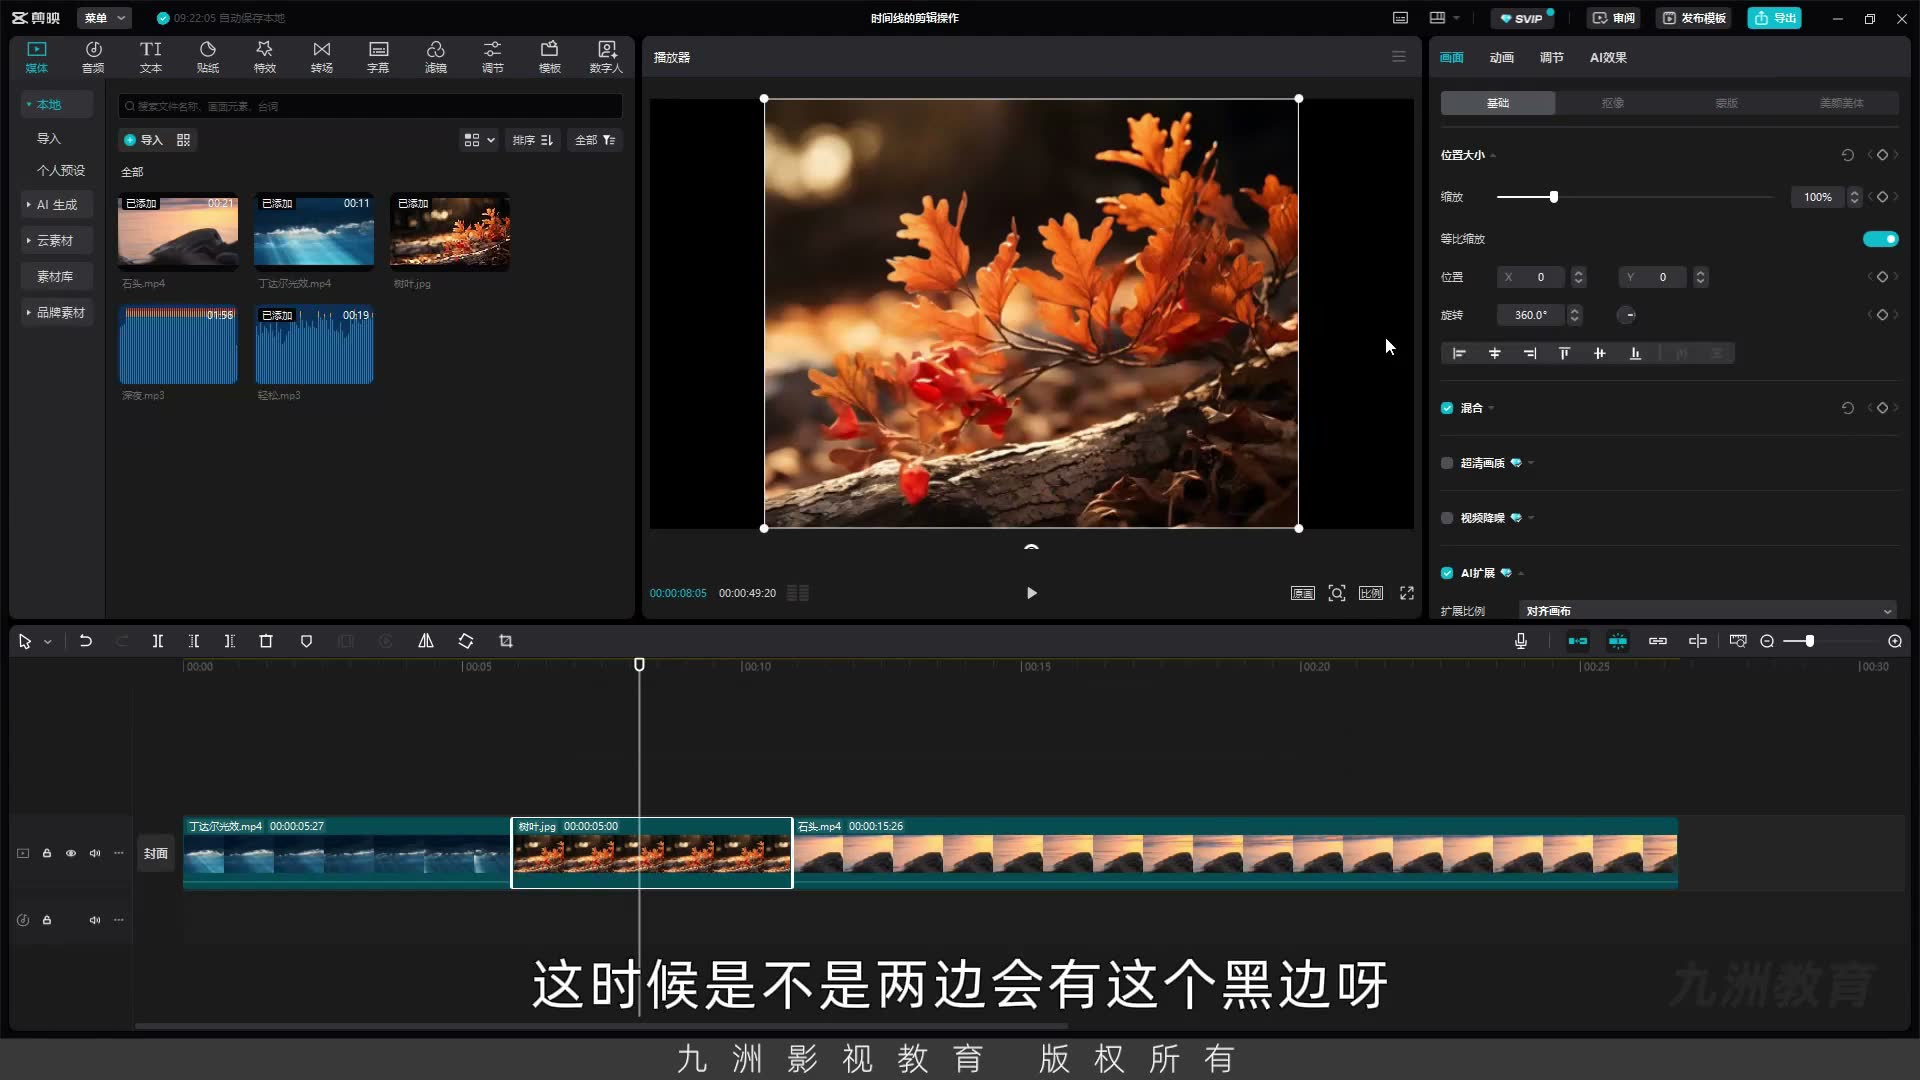Open the sort (排序) dropdown
The image size is (1920, 1080).
[533, 140]
